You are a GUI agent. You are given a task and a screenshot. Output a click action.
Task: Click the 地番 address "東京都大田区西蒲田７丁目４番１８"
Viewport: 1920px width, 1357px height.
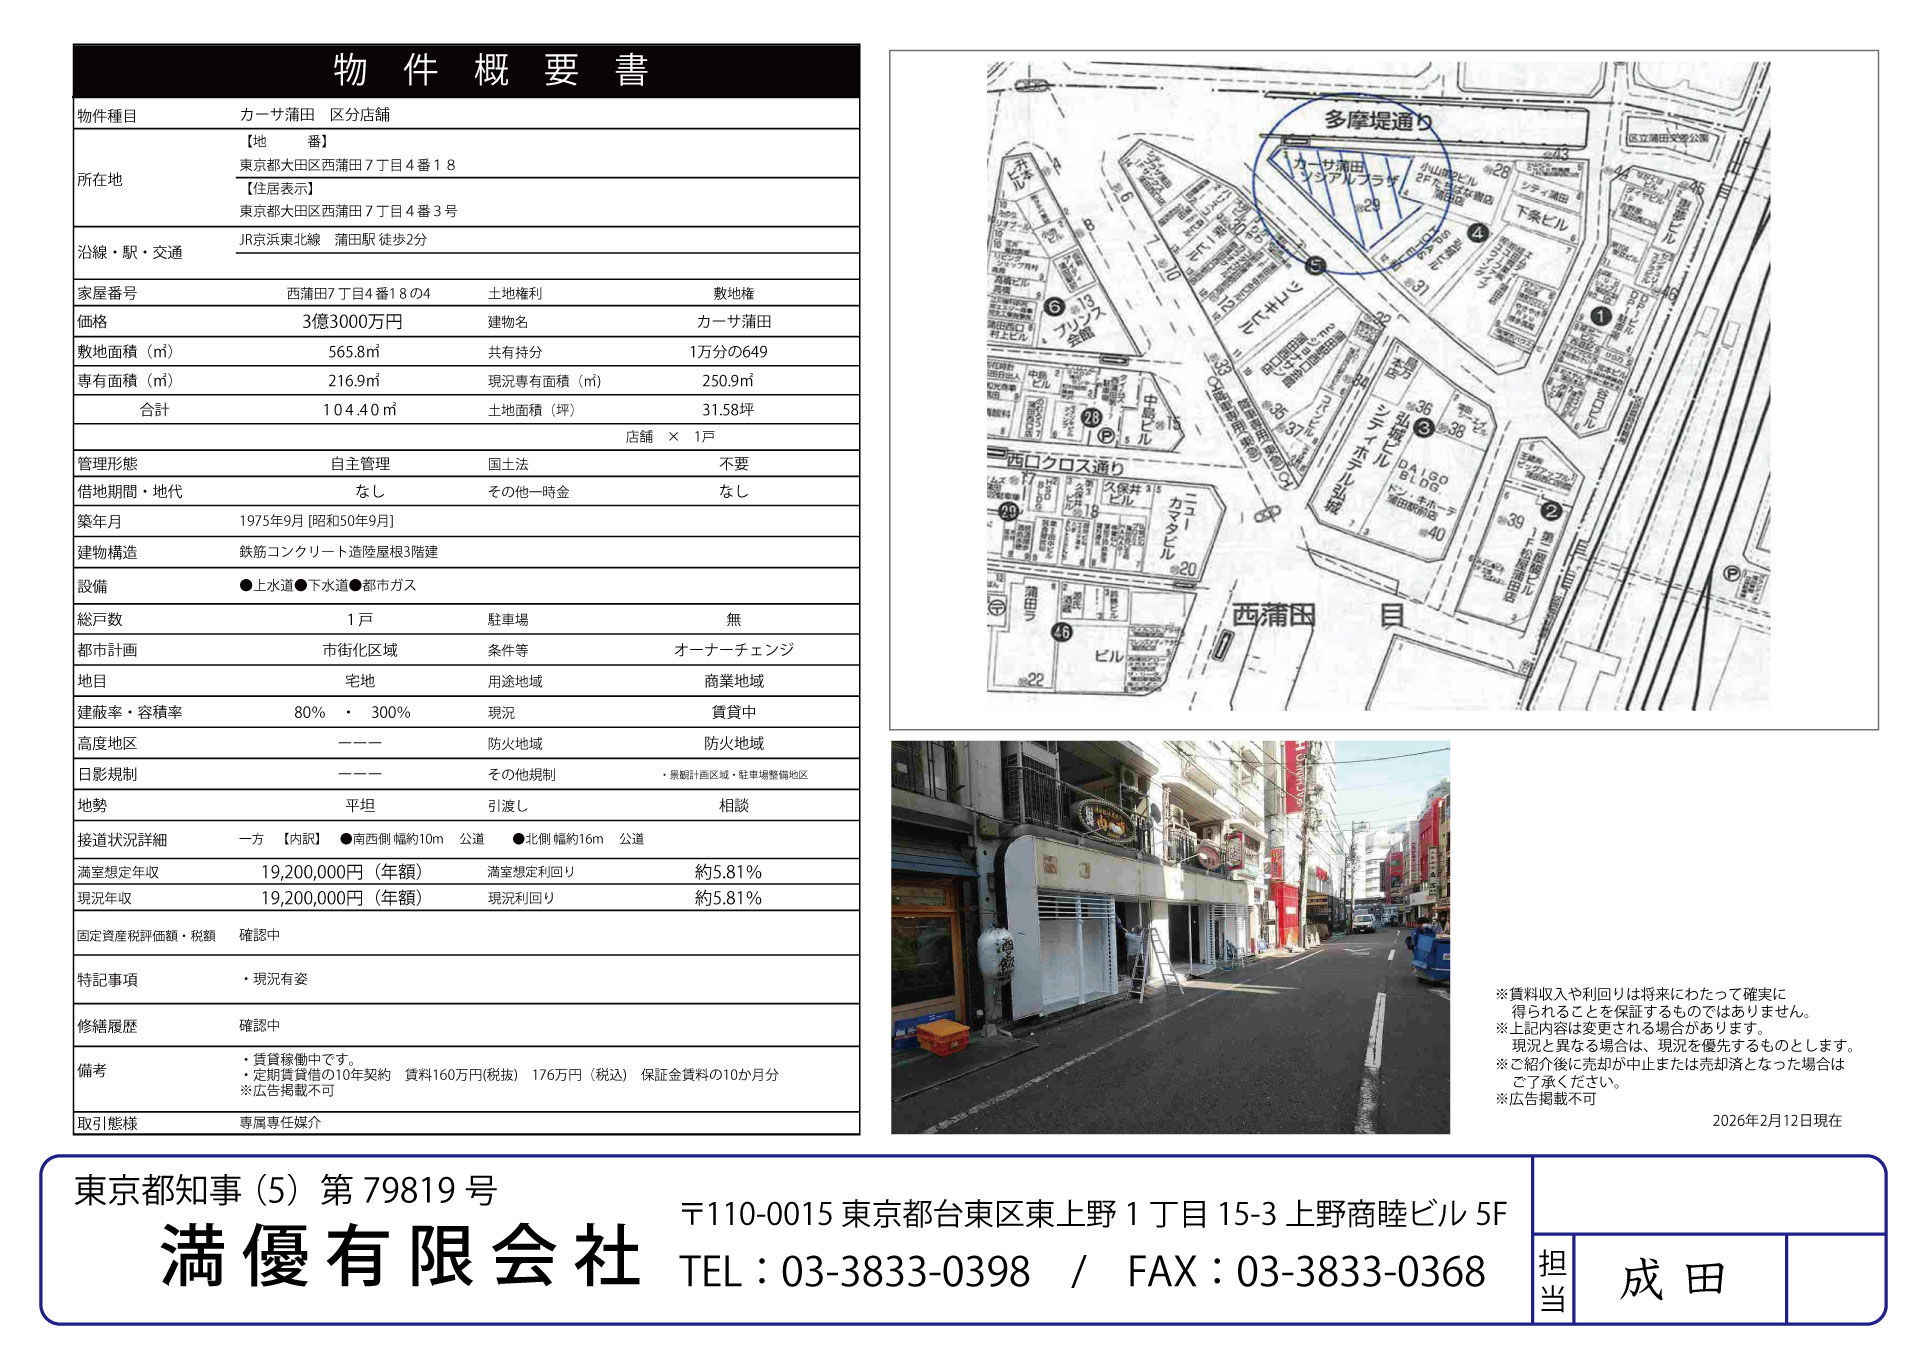pos(347,165)
